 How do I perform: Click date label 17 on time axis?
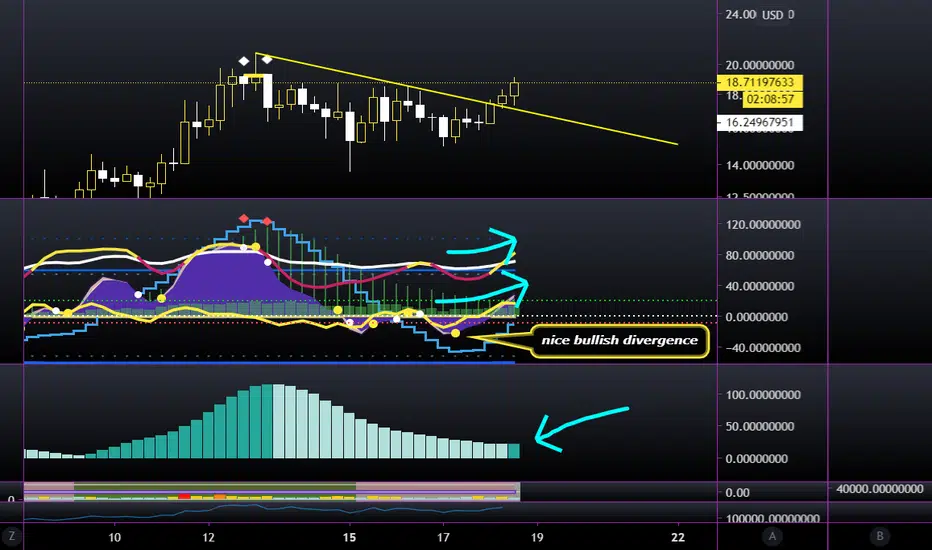(443, 538)
